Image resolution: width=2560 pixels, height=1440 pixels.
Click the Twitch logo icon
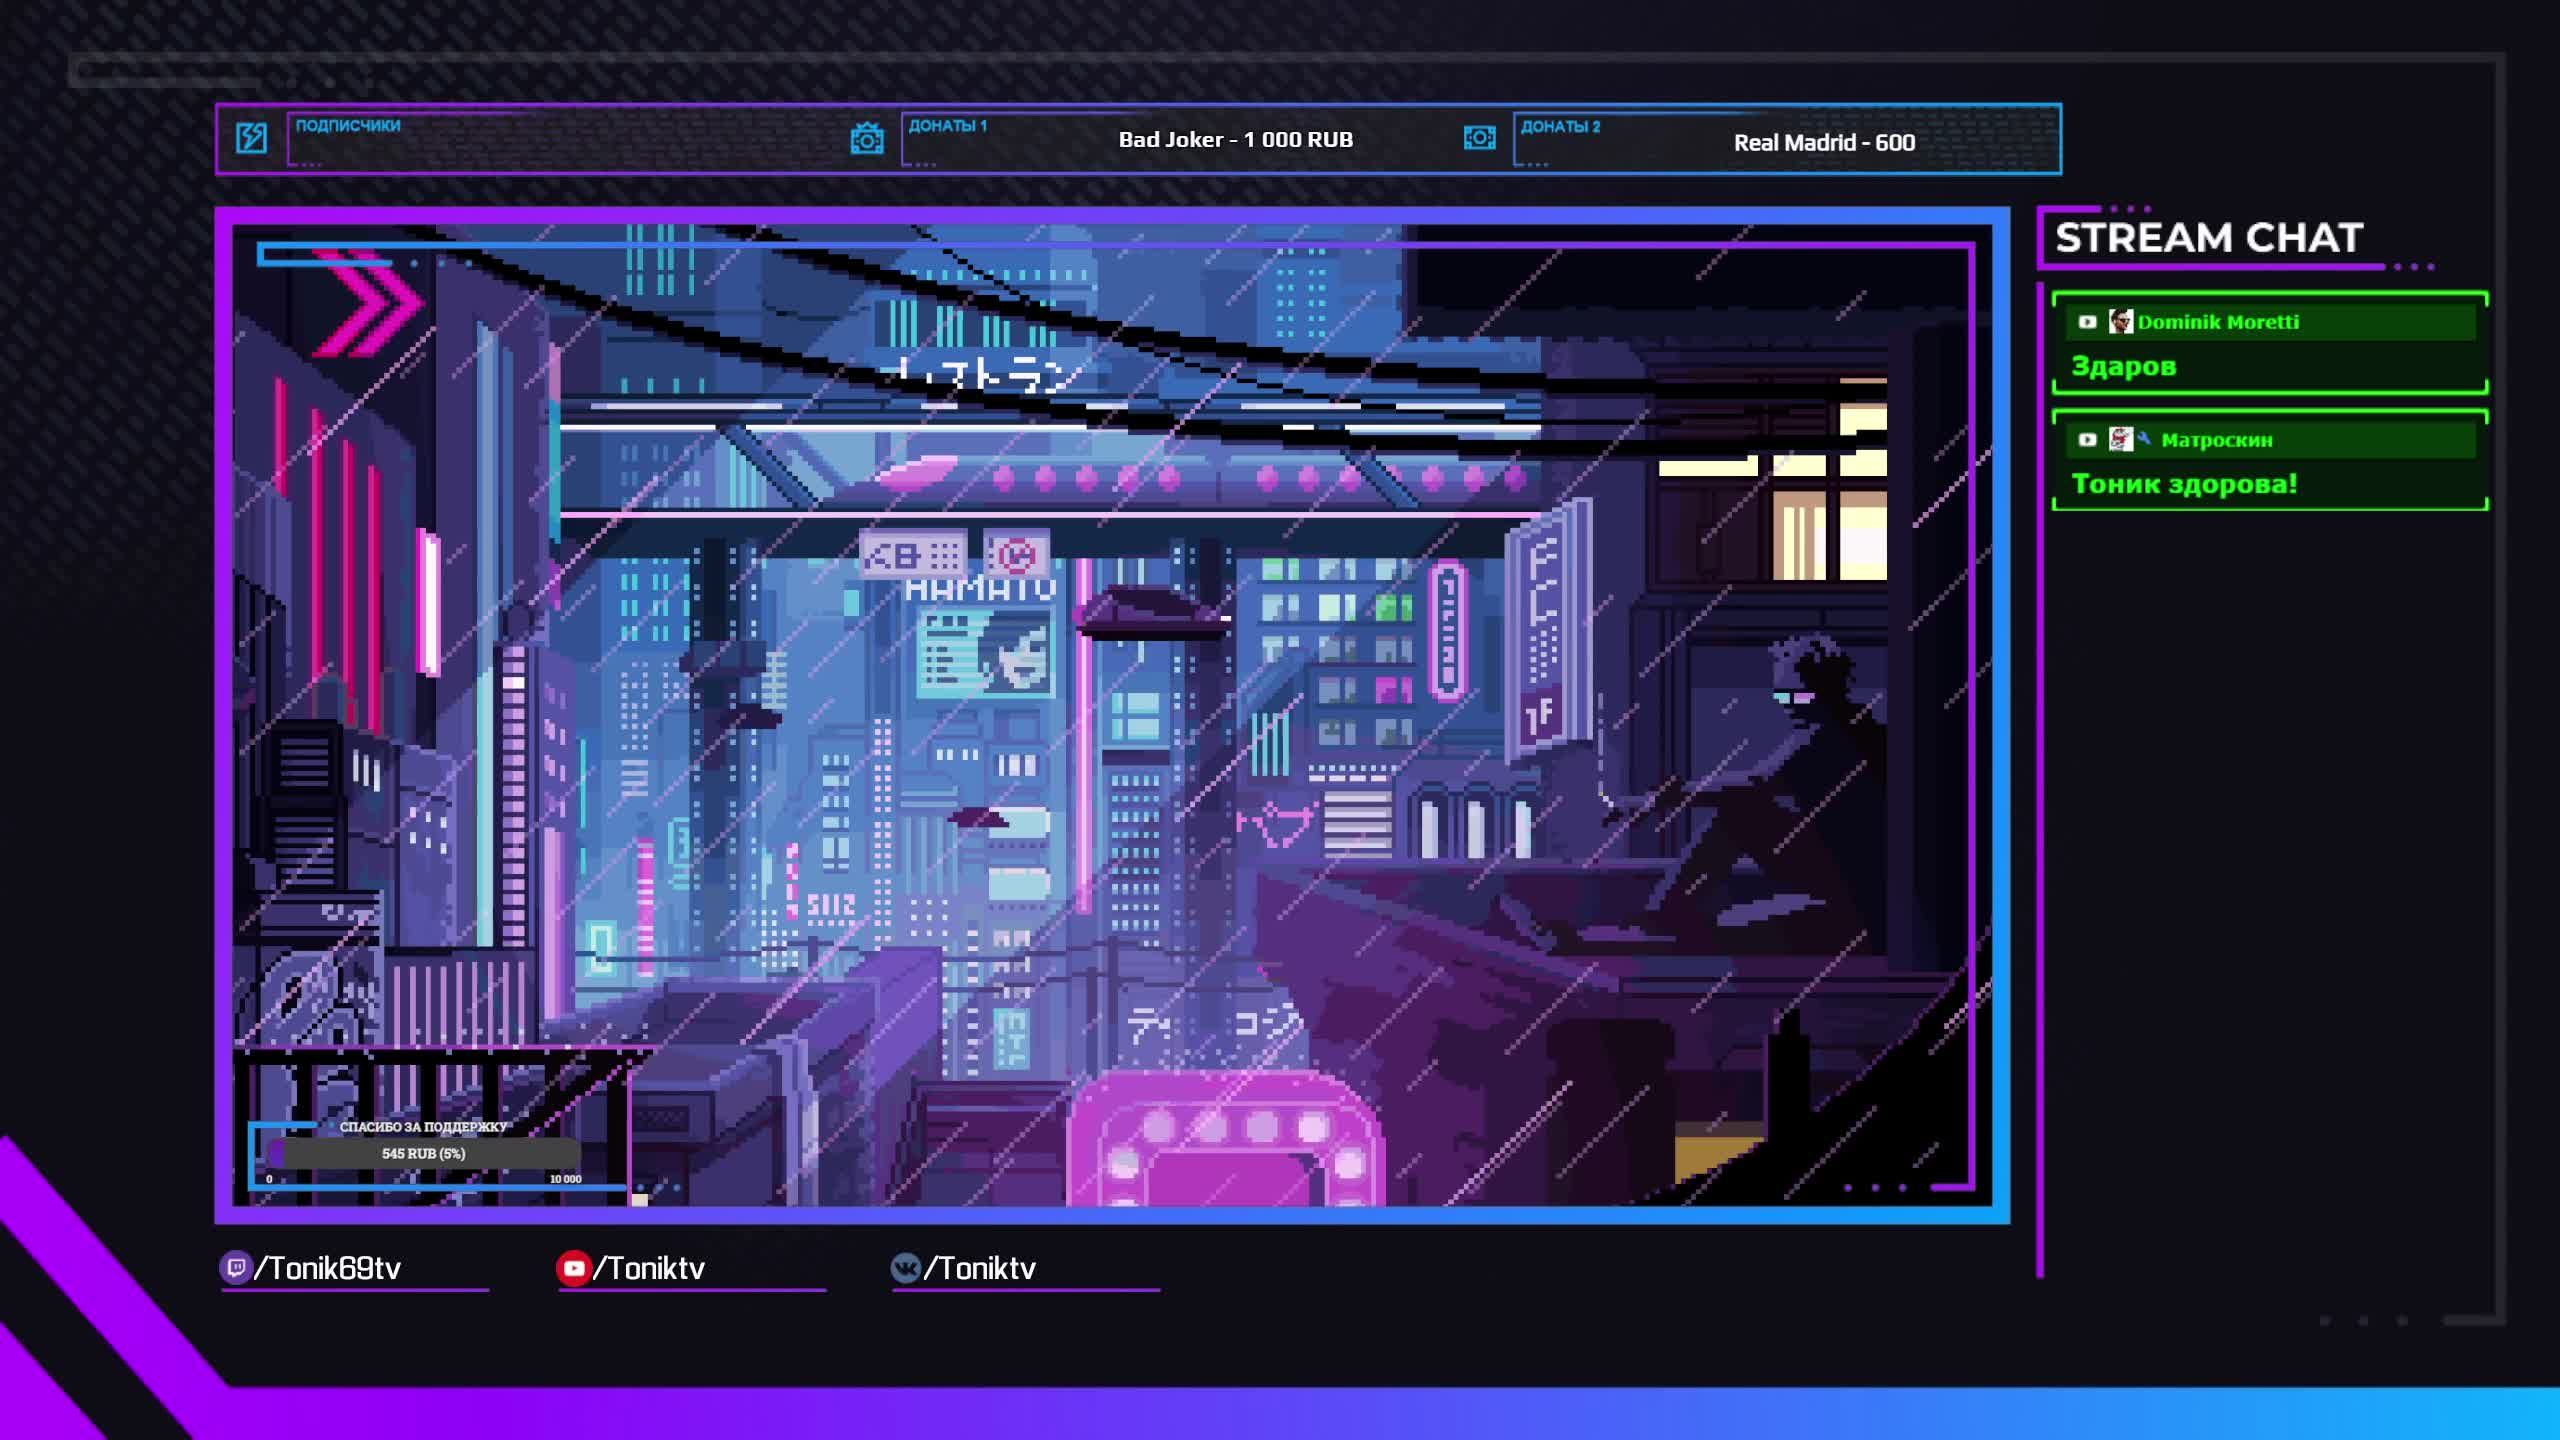[235, 1268]
